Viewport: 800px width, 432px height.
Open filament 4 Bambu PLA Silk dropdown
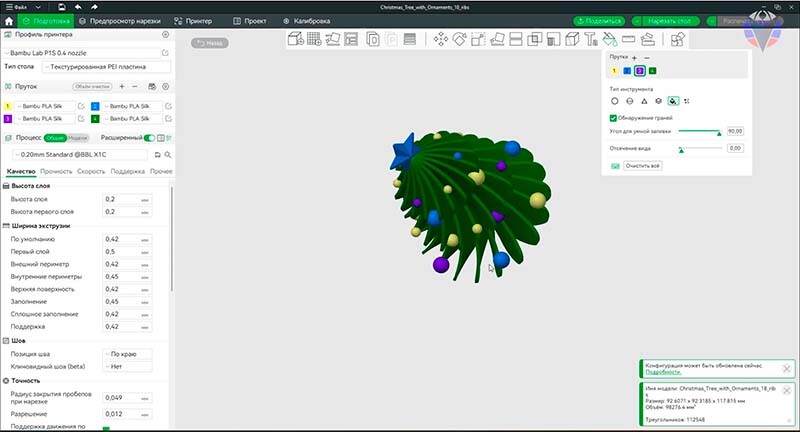click(x=132, y=118)
